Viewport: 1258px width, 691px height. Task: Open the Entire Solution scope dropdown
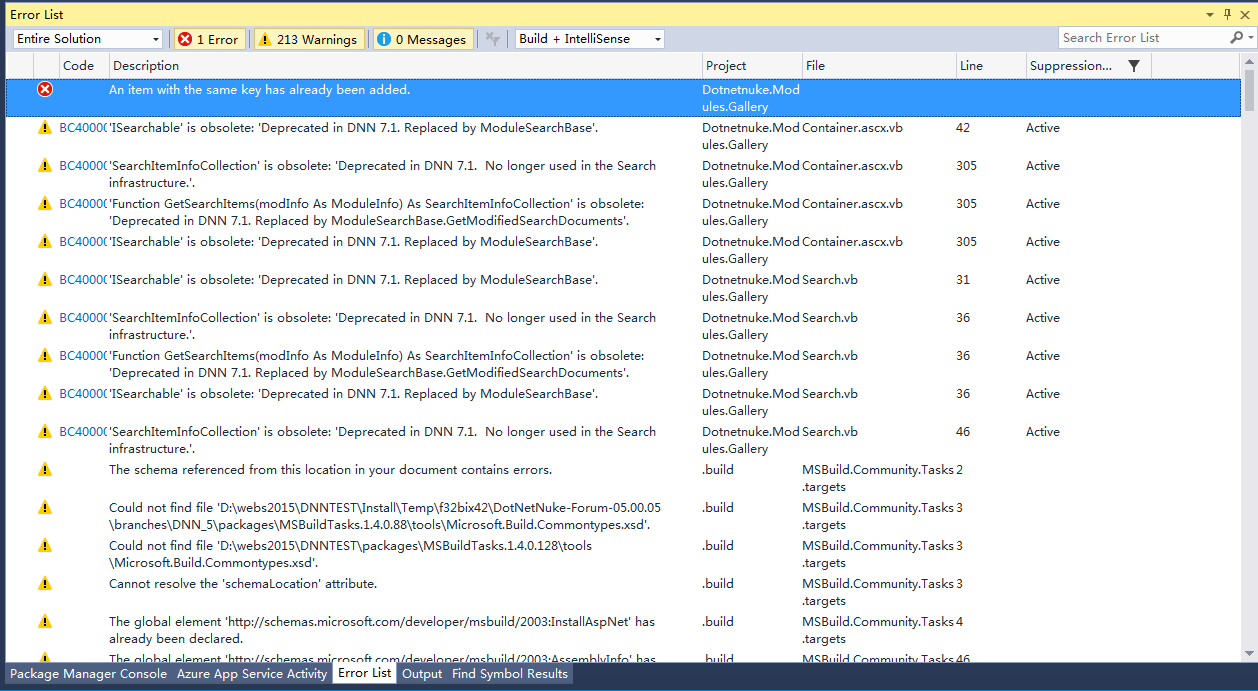pyautogui.click(x=89, y=39)
